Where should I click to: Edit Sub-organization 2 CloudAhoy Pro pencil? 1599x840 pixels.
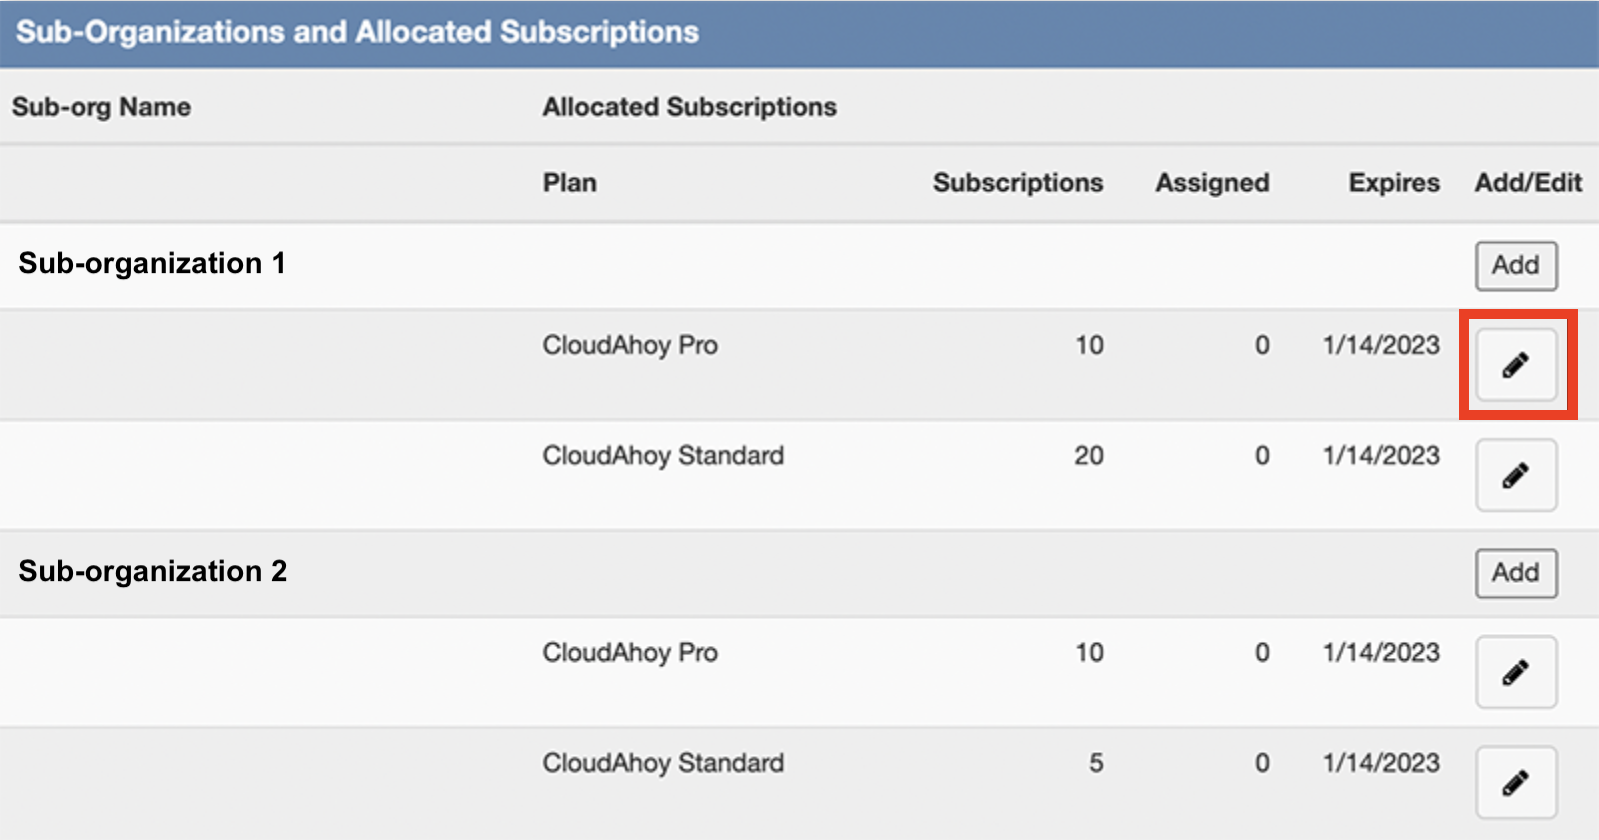pos(1516,672)
